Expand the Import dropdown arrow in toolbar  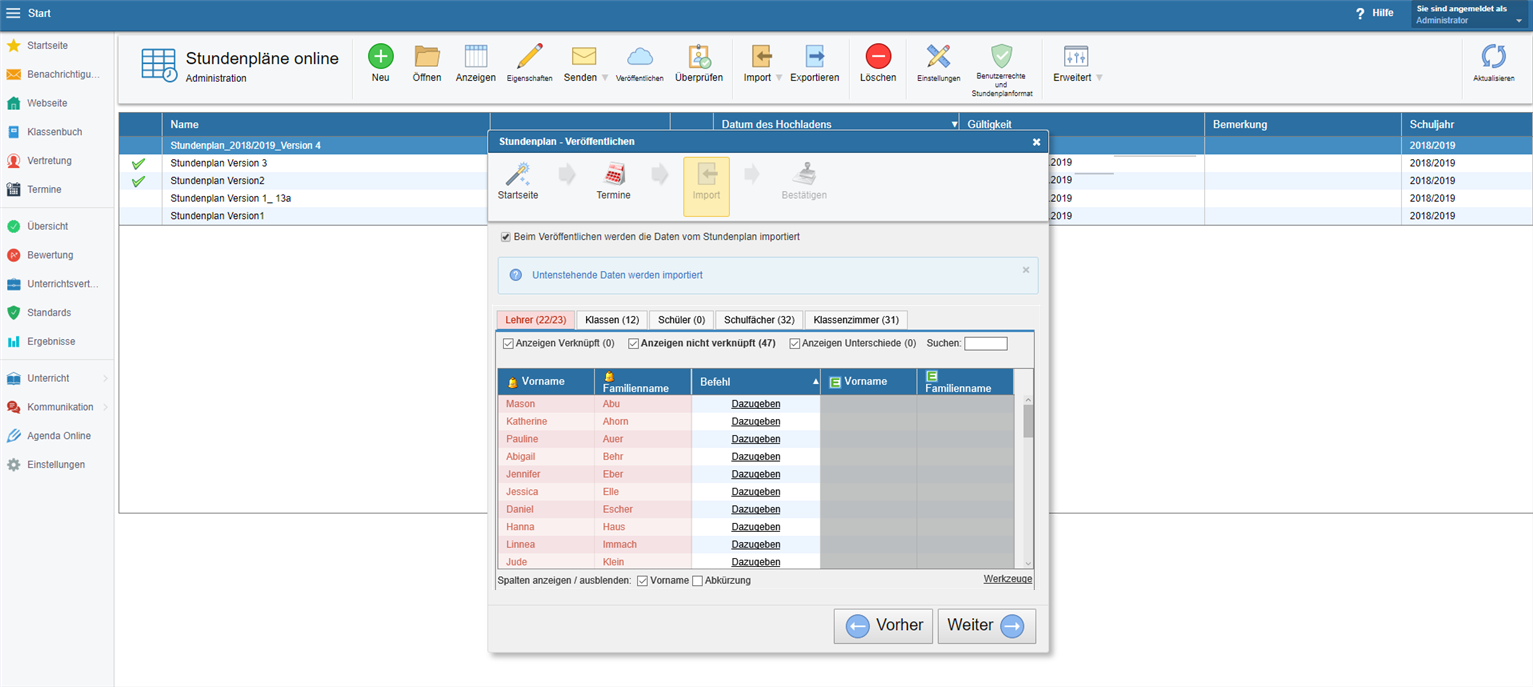coord(779,78)
